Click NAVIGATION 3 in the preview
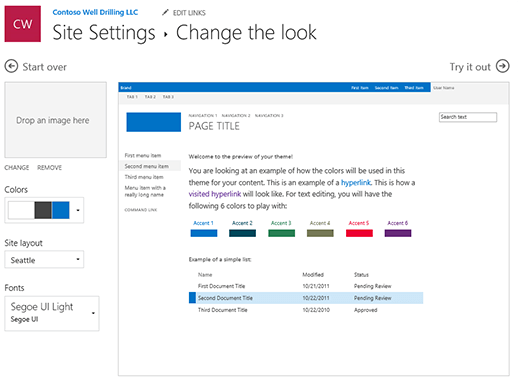The height and width of the screenshot is (384, 518). click(269, 116)
